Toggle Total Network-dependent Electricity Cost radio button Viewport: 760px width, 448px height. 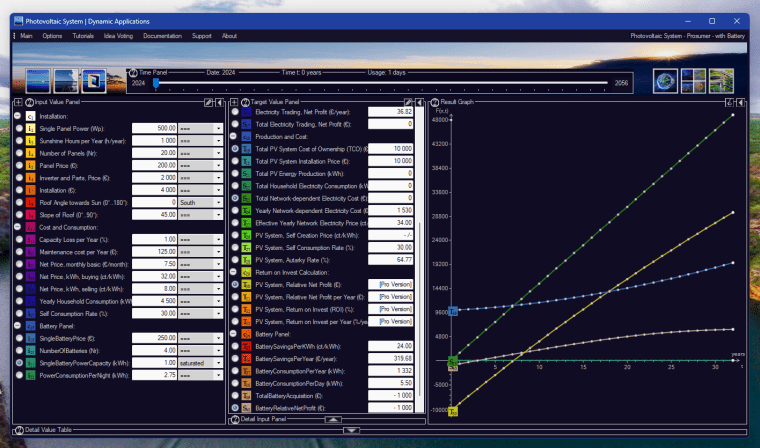[235, 198]
